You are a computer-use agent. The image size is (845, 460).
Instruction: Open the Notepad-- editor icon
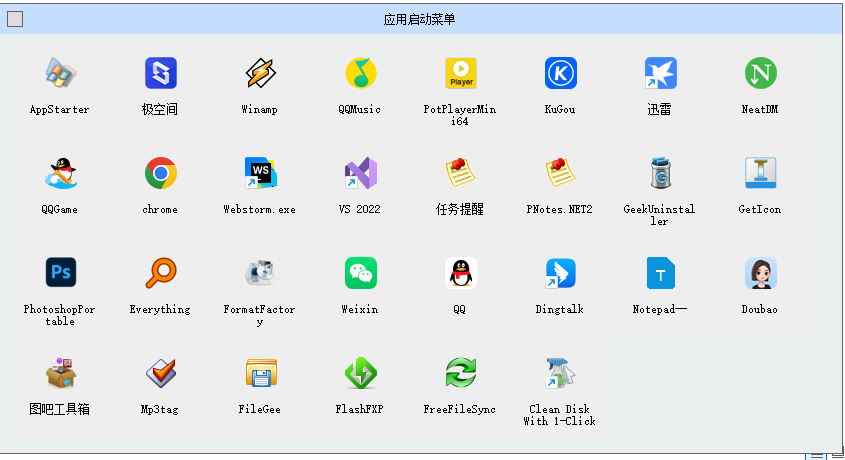(x=661, y=273)
